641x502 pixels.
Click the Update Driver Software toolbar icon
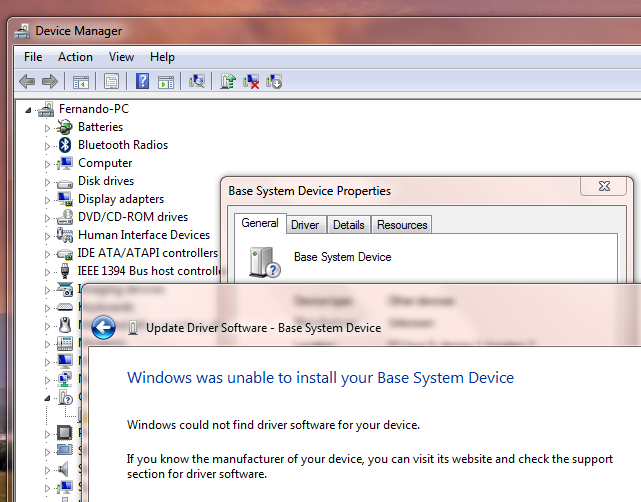[x=228, y=81]
